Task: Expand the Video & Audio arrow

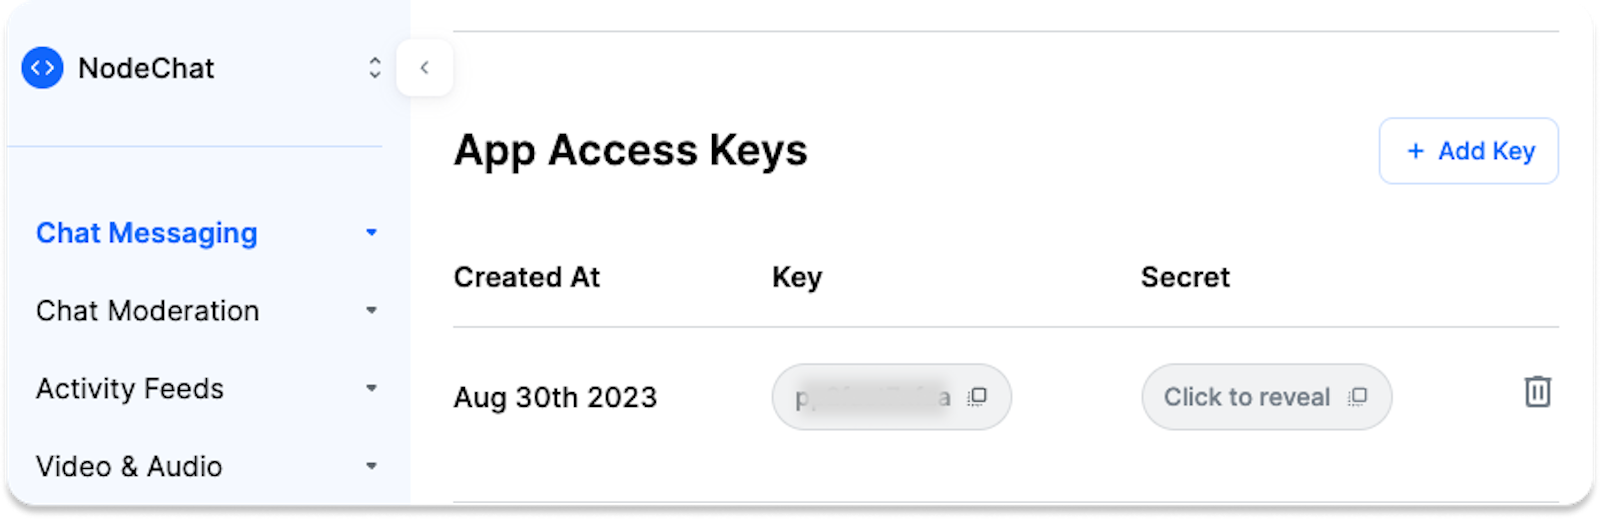Action: 371,466
